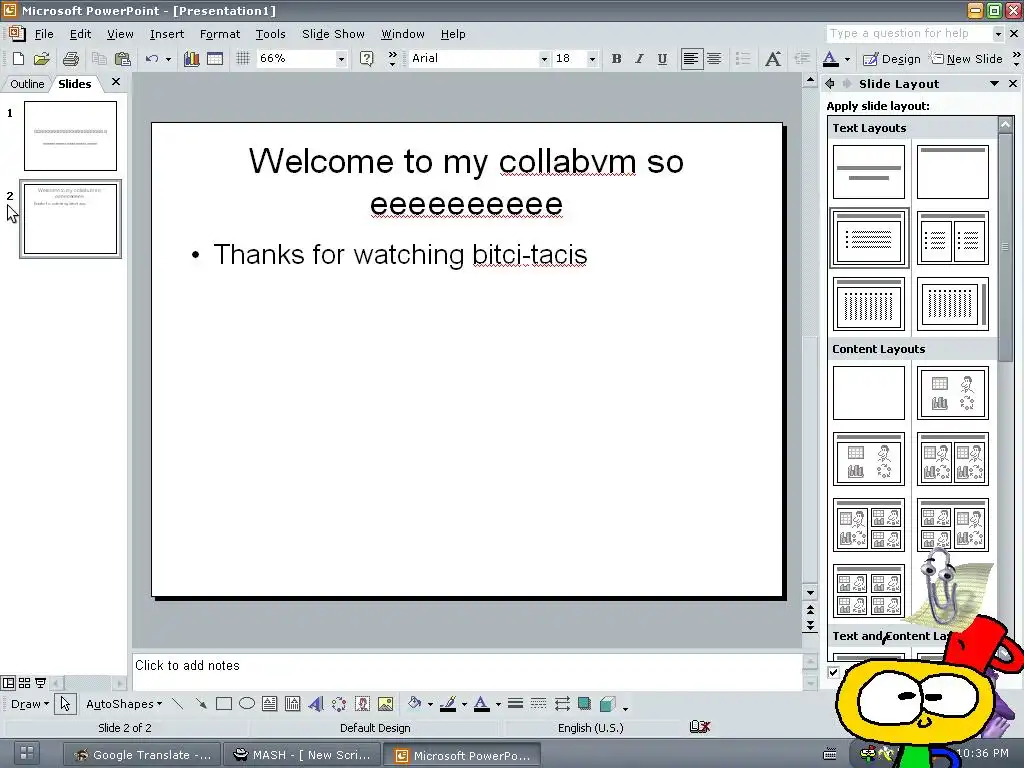This screenshot has width=1024, height=768.
Task: Increase font size with large A icon
Action: click(773, 59)
